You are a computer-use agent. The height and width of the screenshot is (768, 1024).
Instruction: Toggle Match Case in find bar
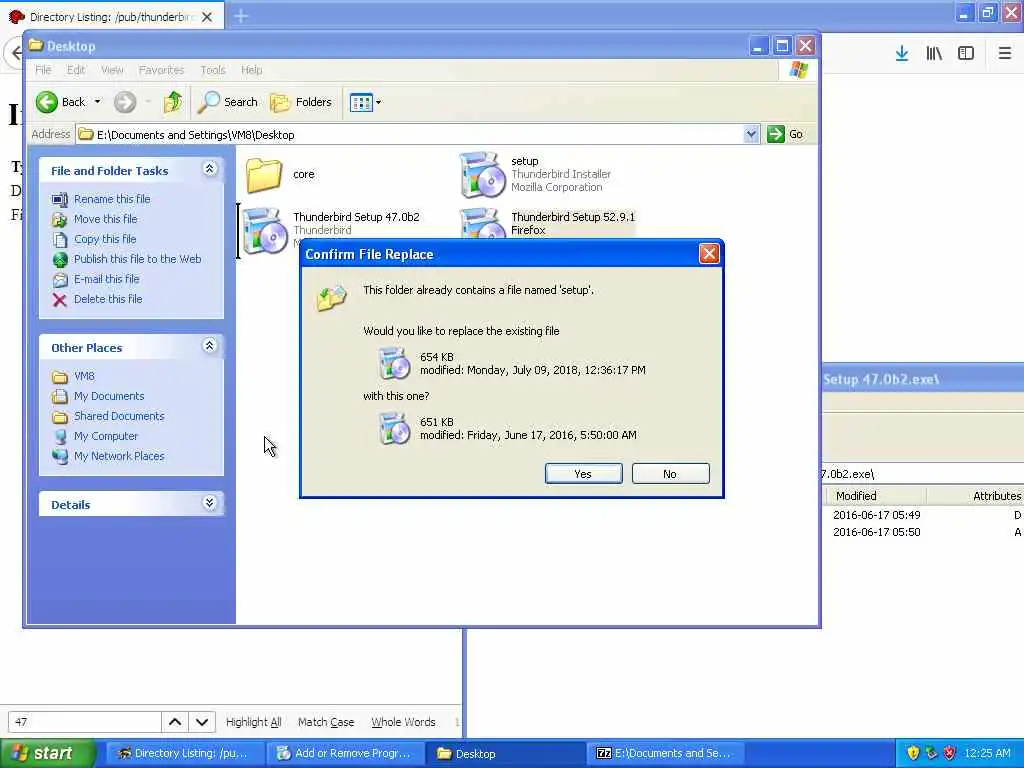(x=326, y=722)
